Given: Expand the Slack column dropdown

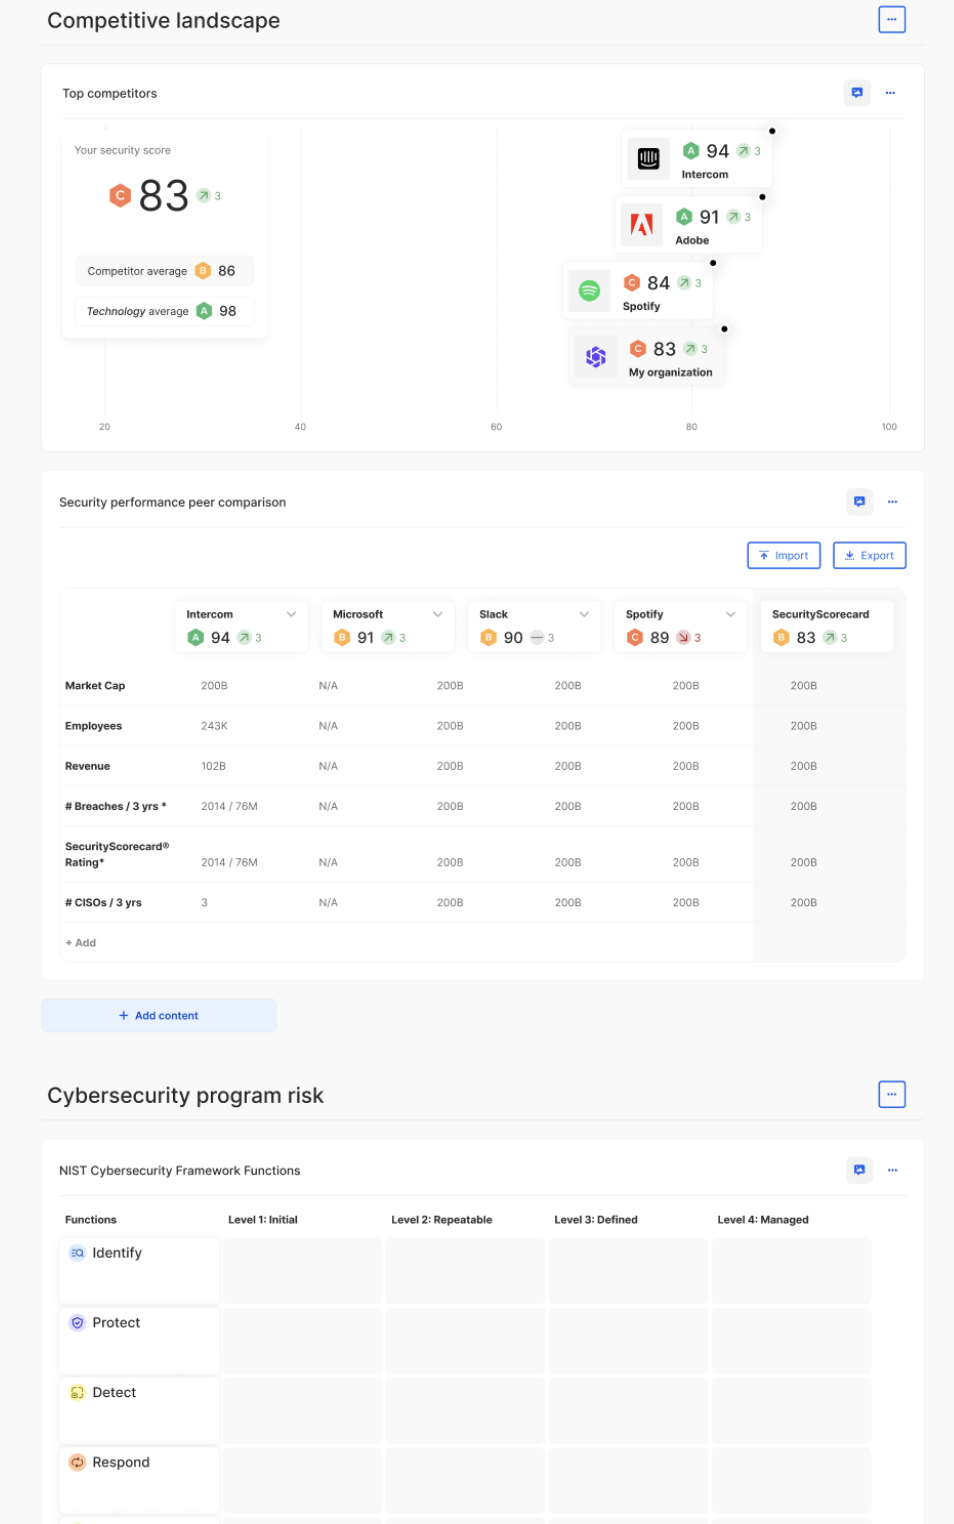Looking at the screenshot, I should pos(584,614).
